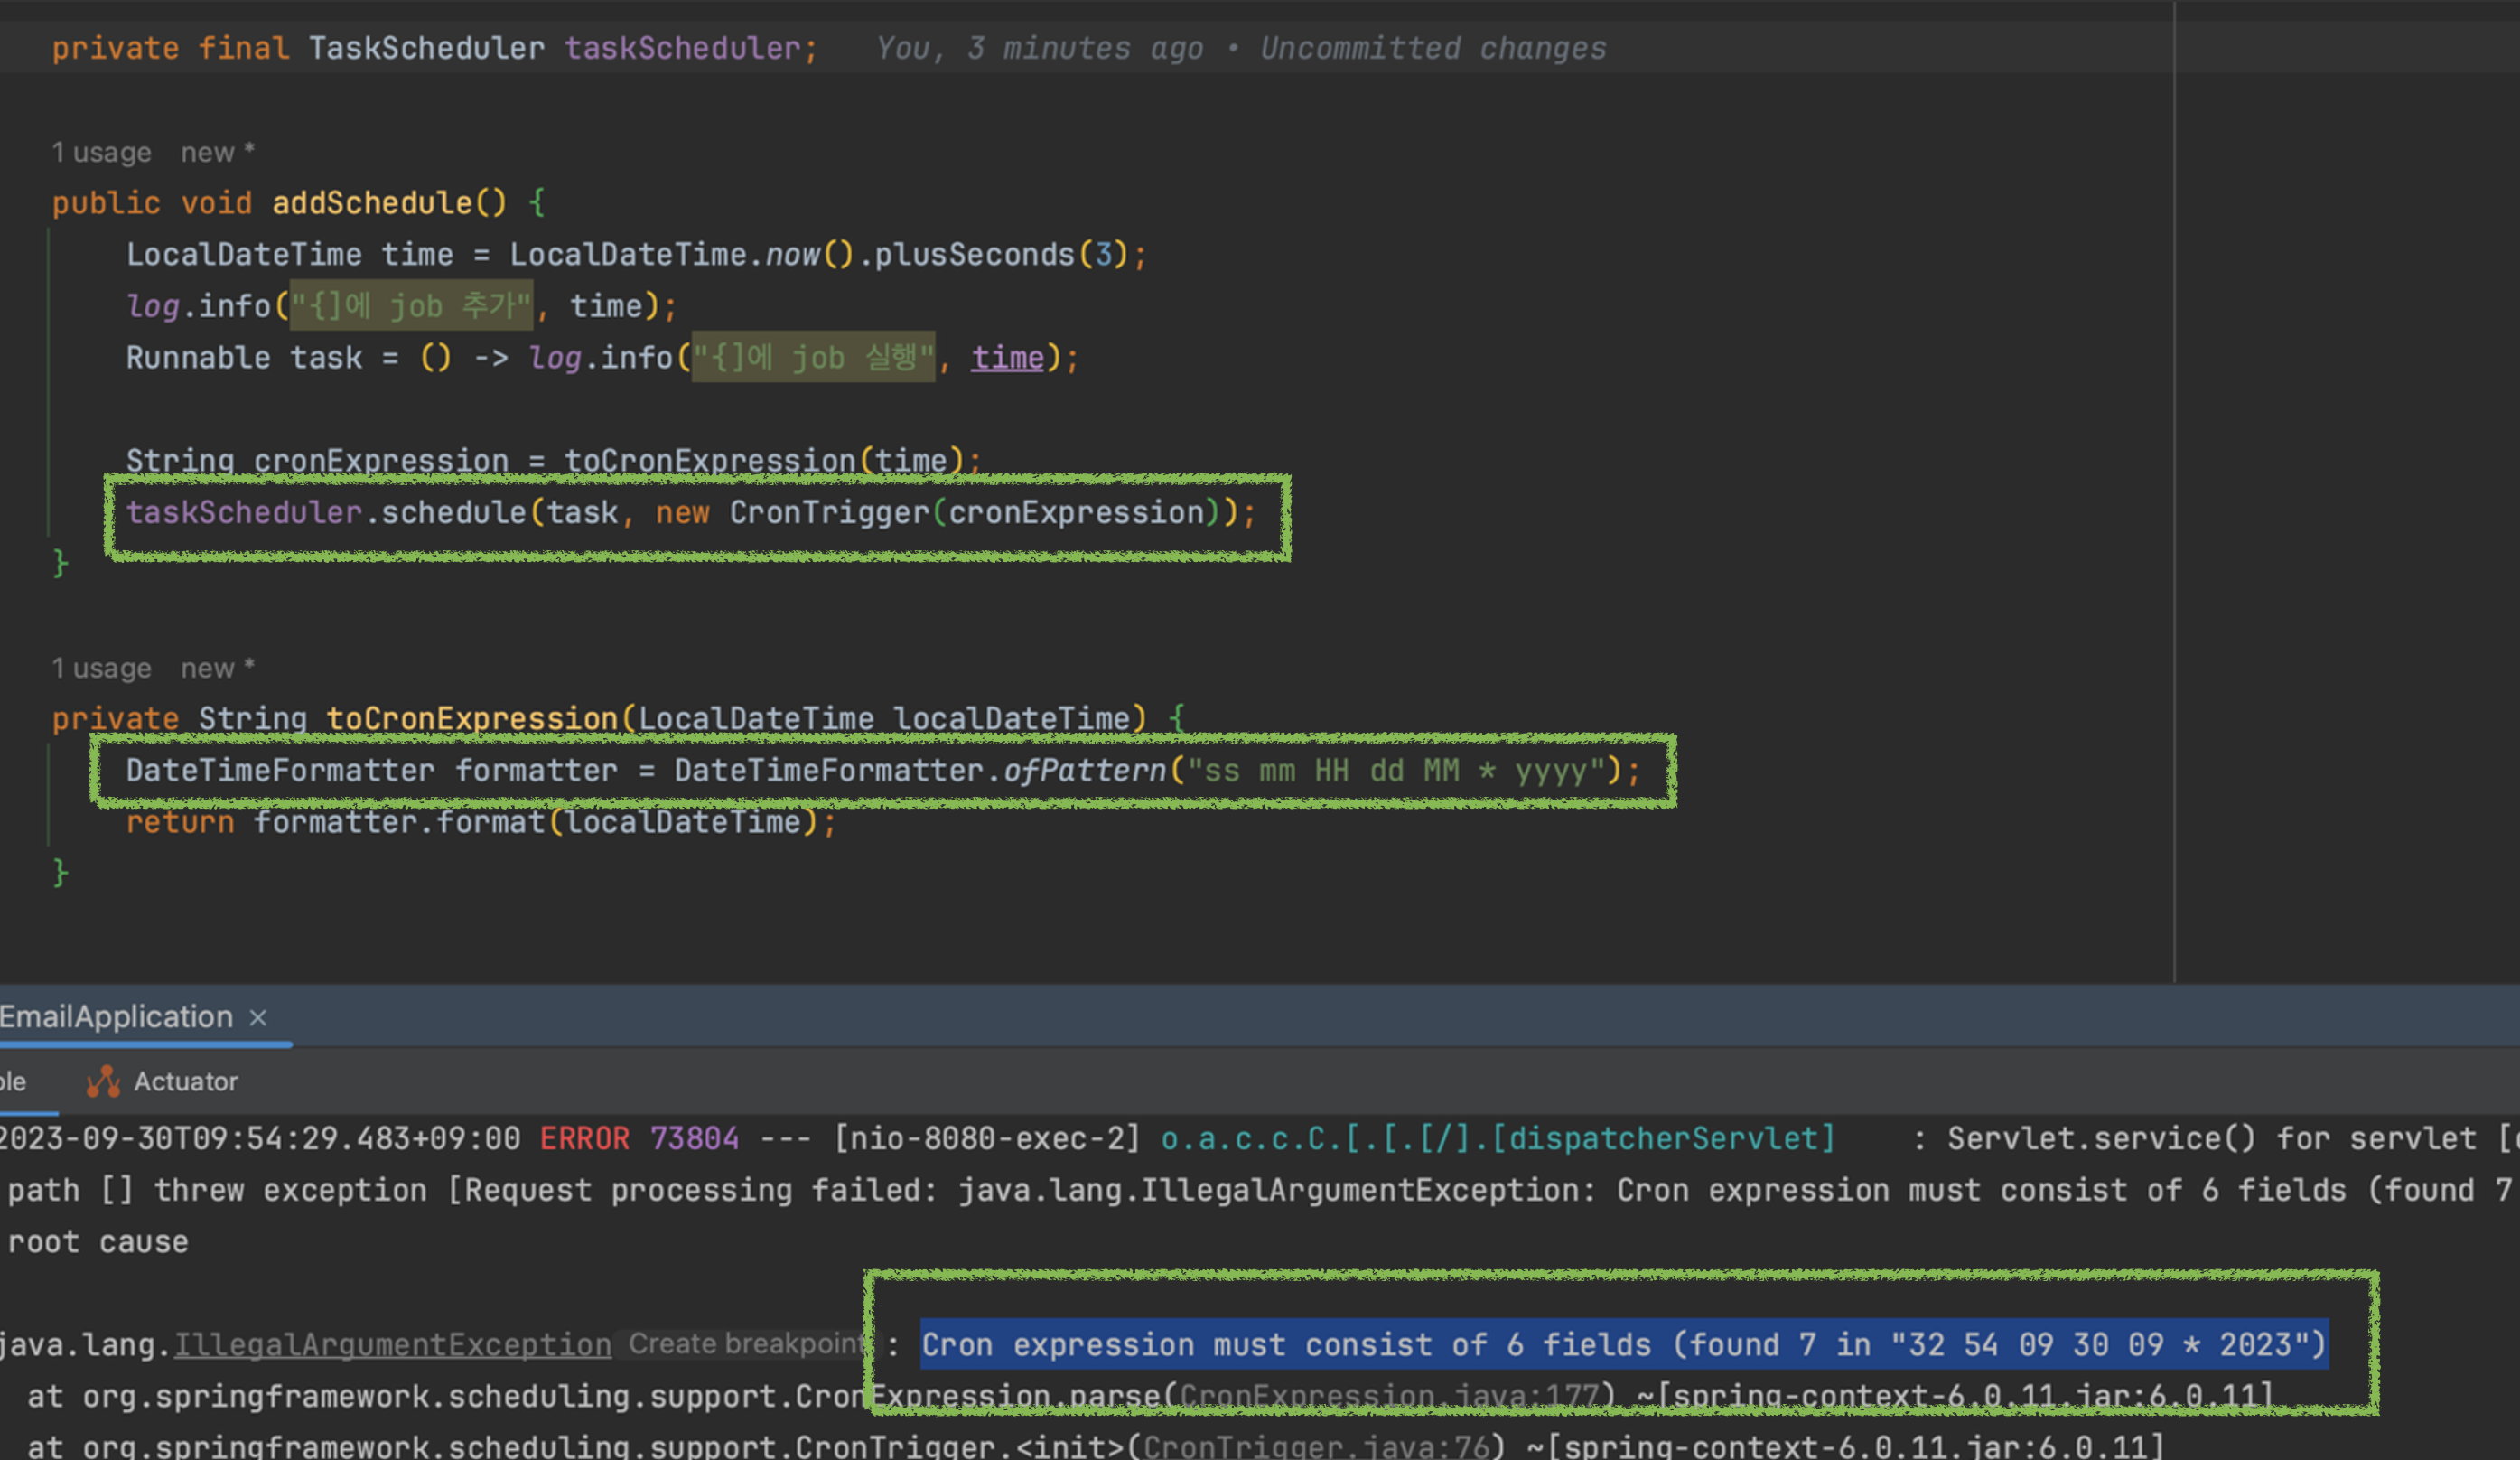Click the Actuator tab icon
The height and width of the screenshot is (1460, 2520).
(103, 1081)
